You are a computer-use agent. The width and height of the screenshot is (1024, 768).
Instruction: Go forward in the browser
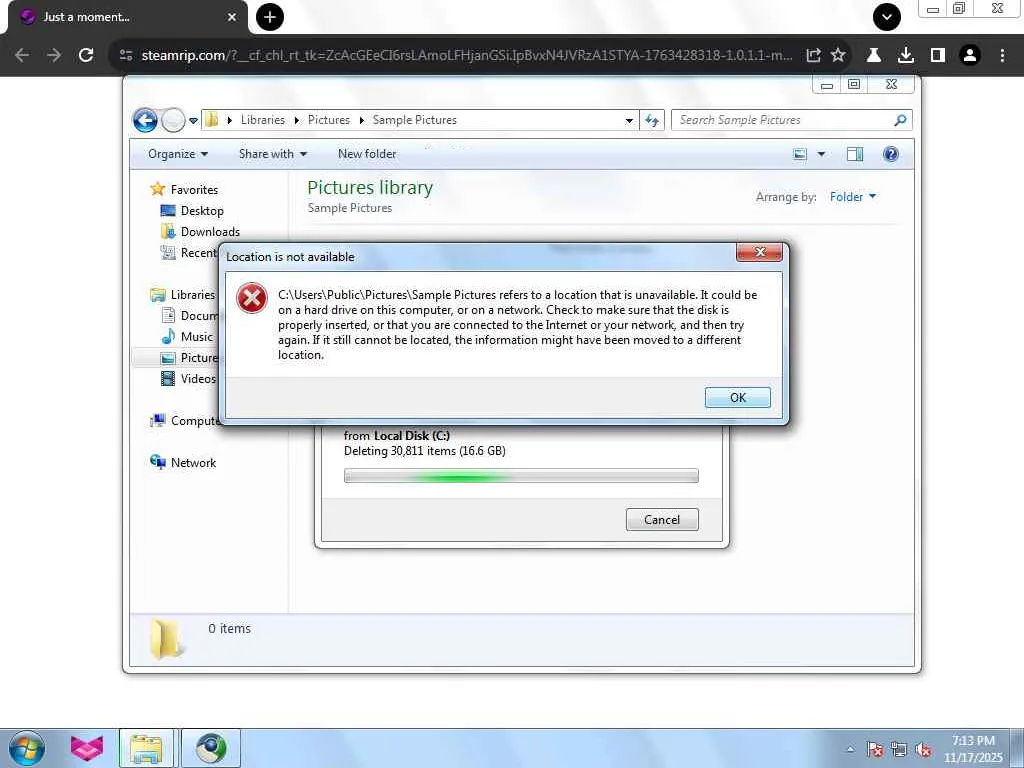pos(54,56)
